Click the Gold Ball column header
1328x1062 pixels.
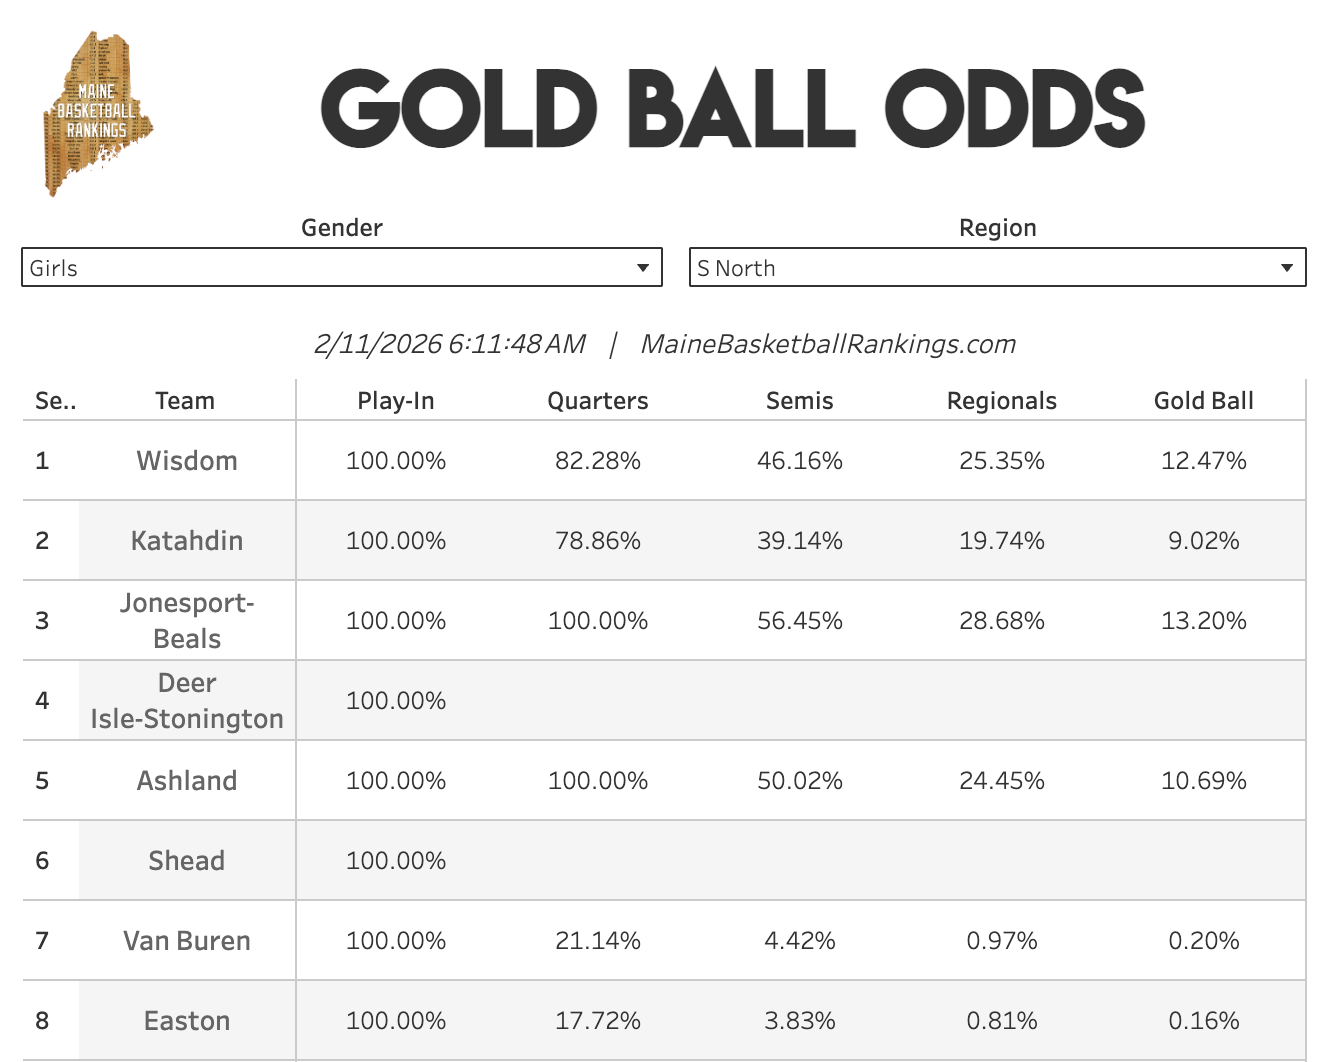(1204, 401)
